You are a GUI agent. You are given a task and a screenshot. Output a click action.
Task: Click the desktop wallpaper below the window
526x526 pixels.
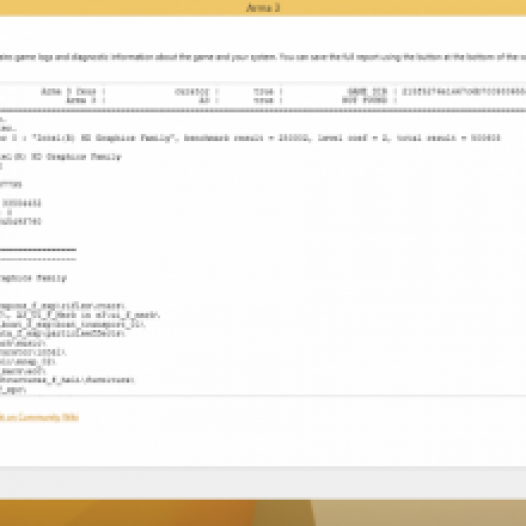pos(263,513)
